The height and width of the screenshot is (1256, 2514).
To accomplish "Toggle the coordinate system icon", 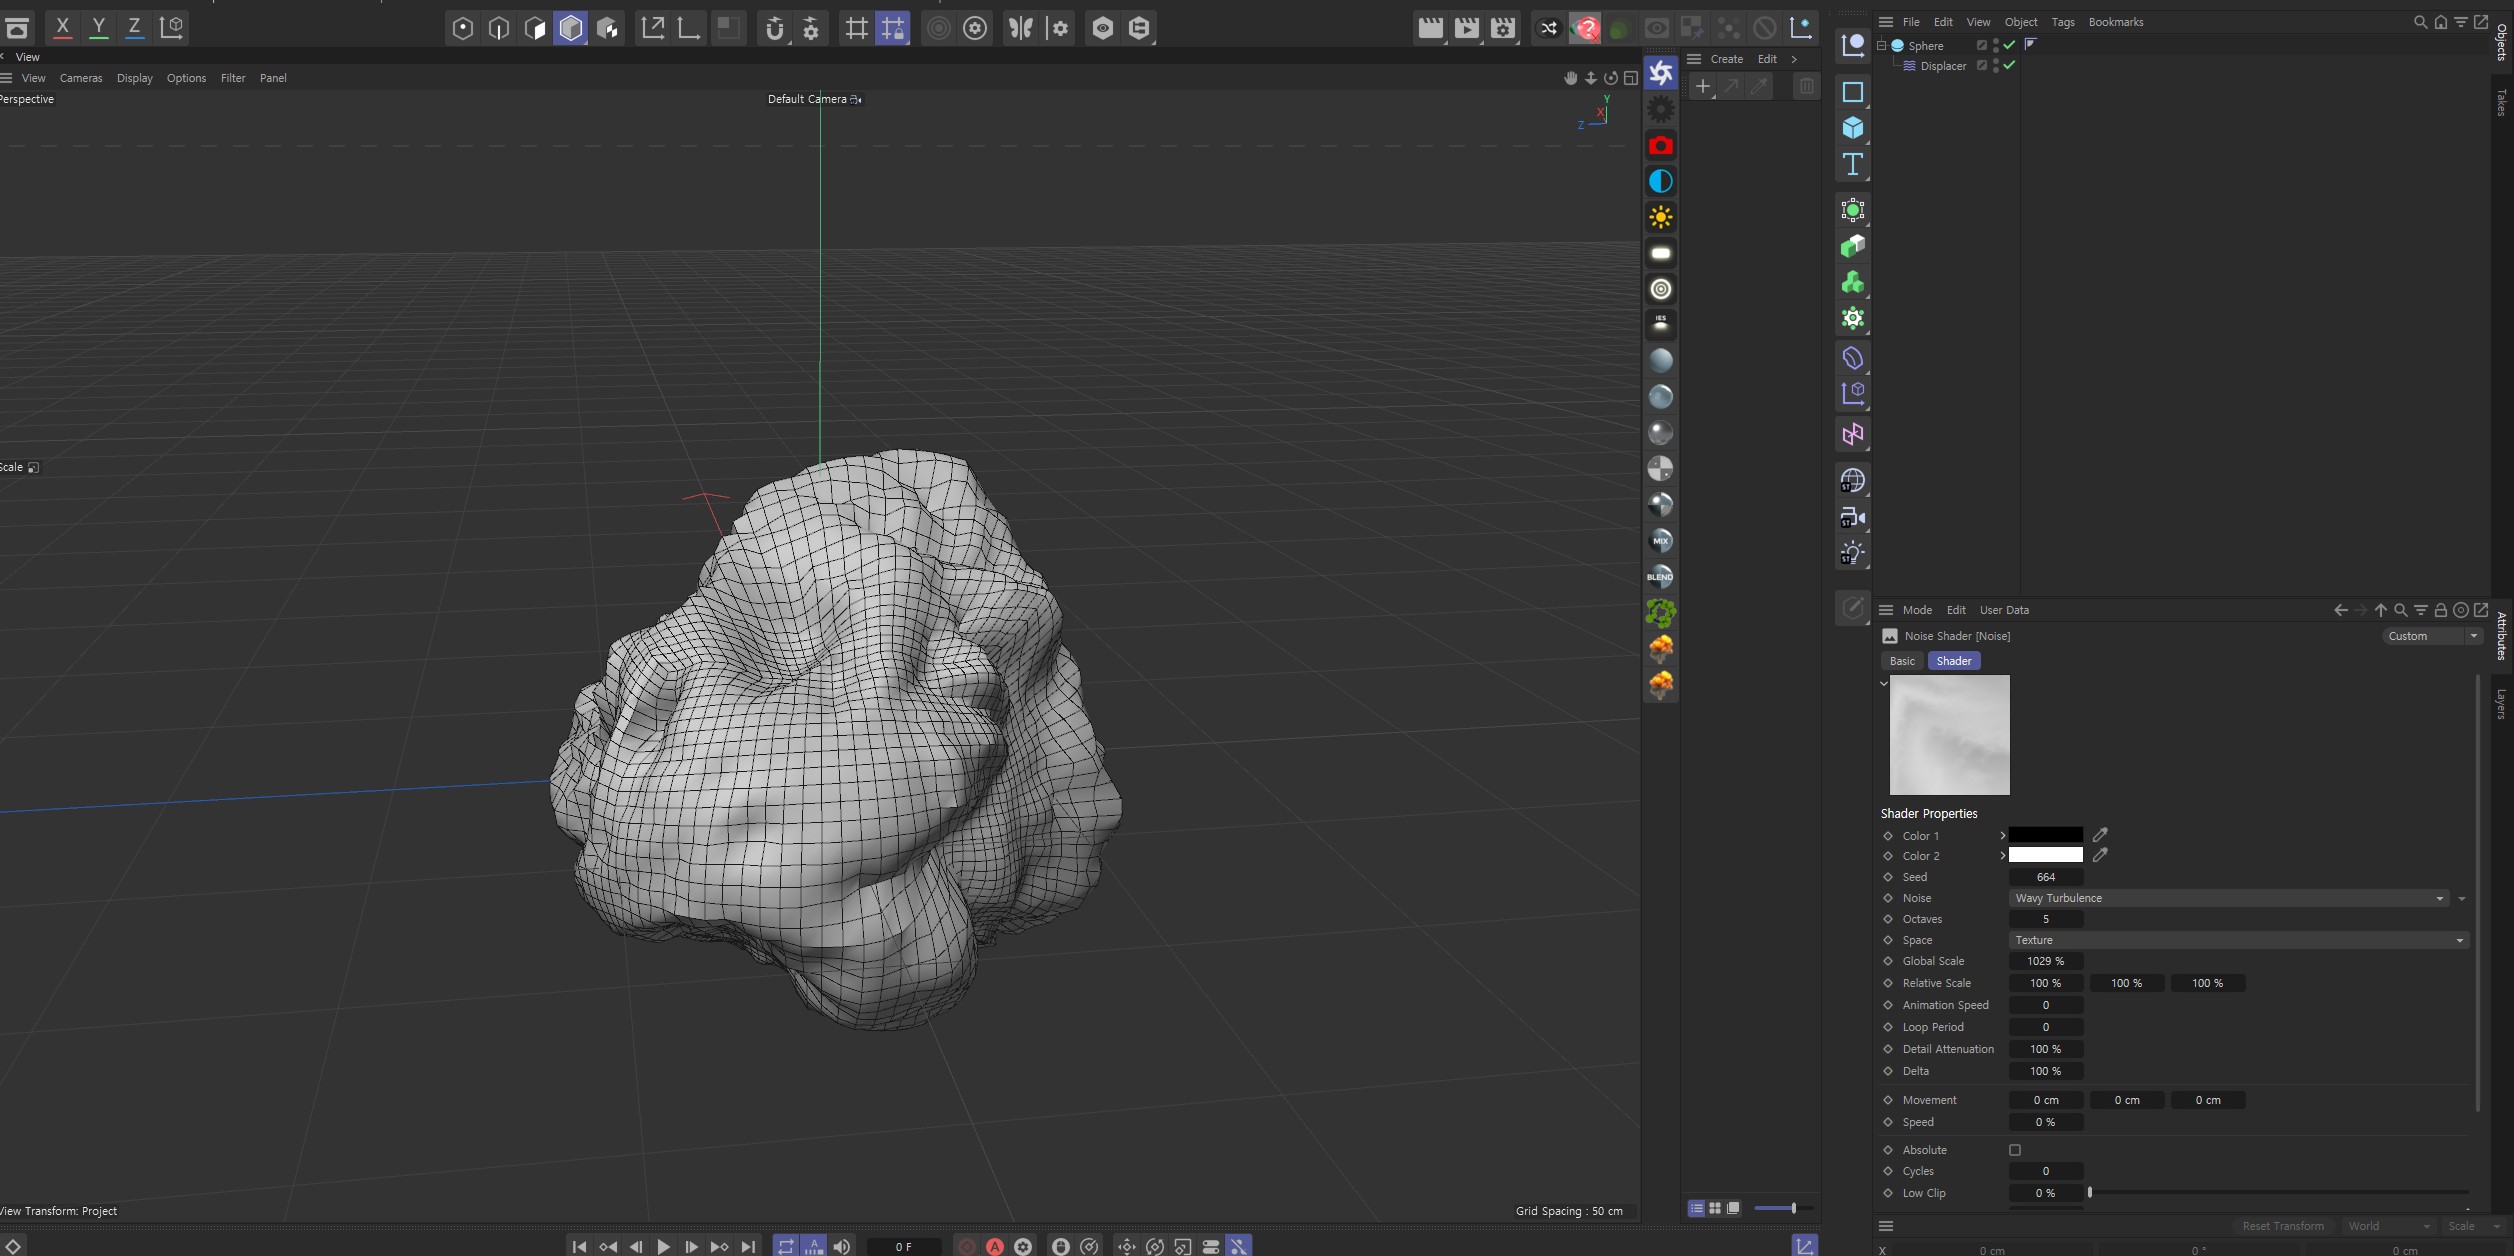I will (171, 27).
